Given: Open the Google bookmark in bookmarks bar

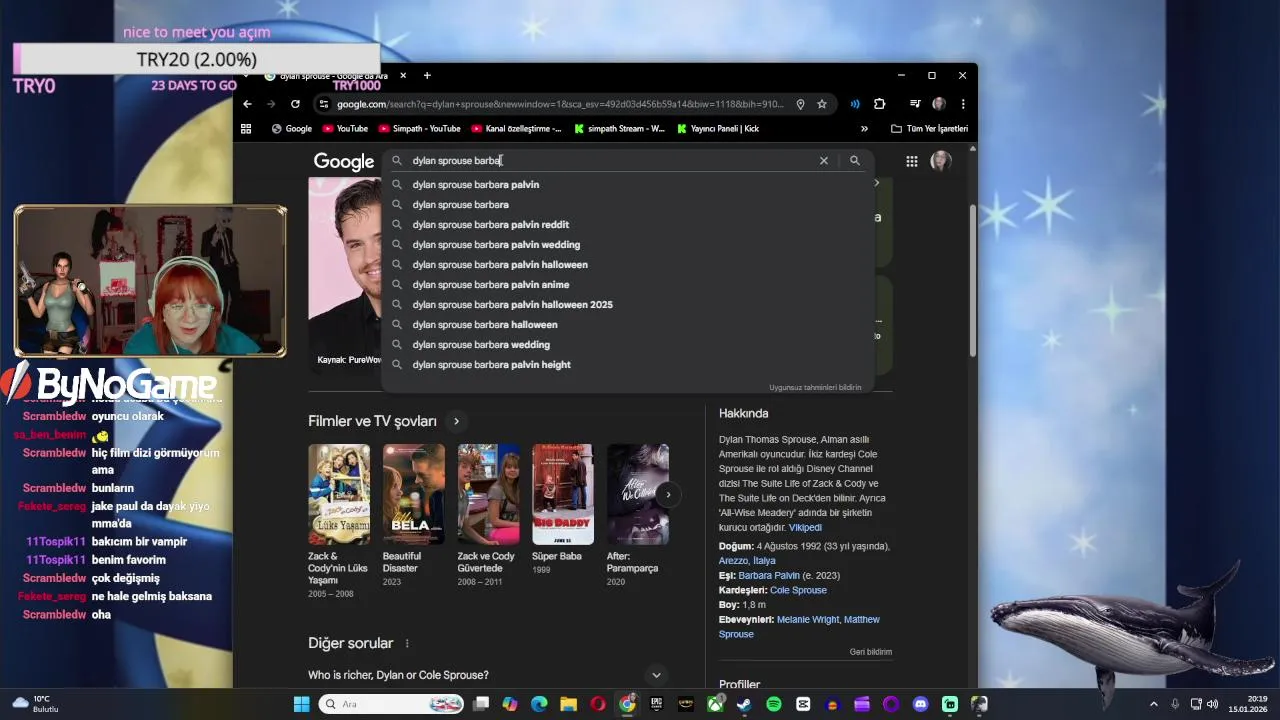Looking at the screenshot, I should point(292,128).
